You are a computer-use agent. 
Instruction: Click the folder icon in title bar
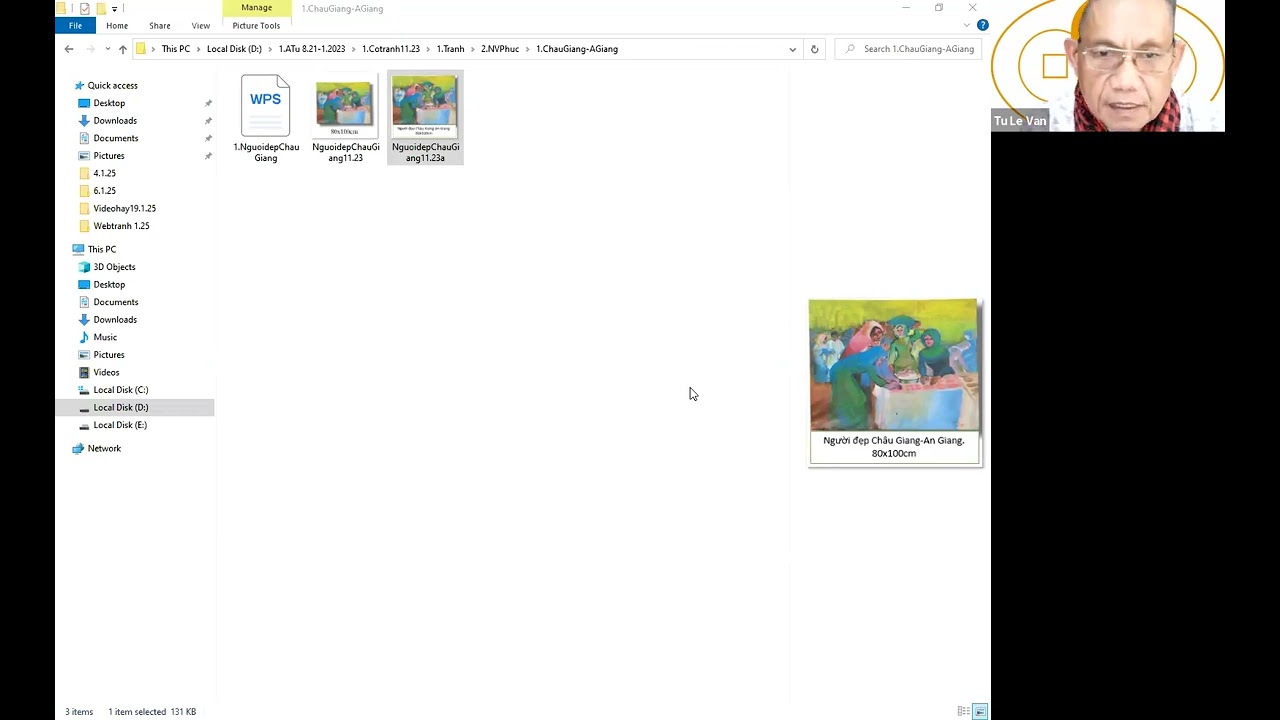point(62,8)
